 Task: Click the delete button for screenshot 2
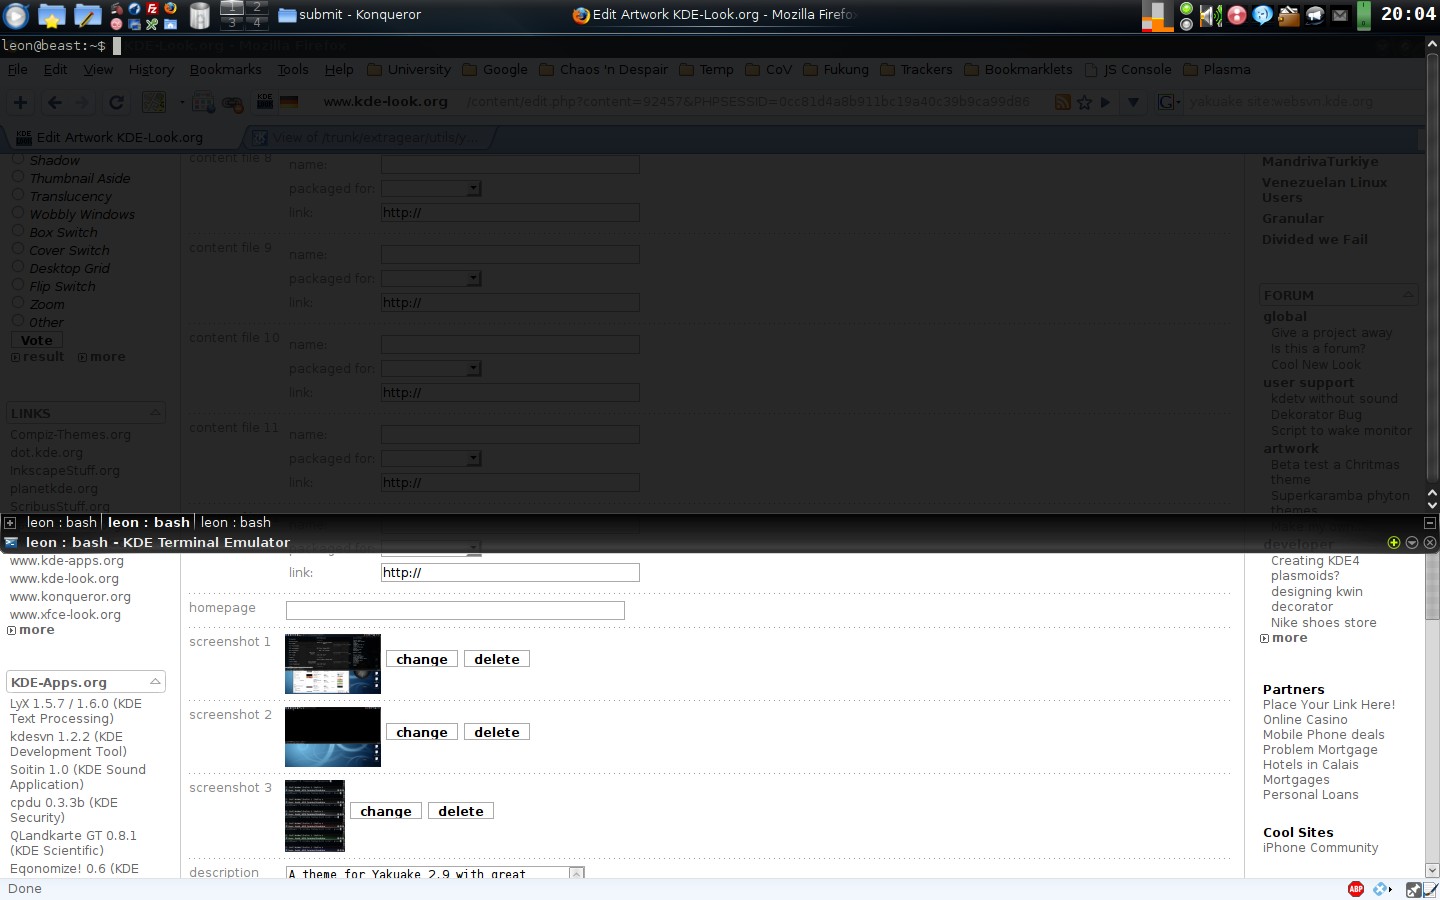point(497,732)
